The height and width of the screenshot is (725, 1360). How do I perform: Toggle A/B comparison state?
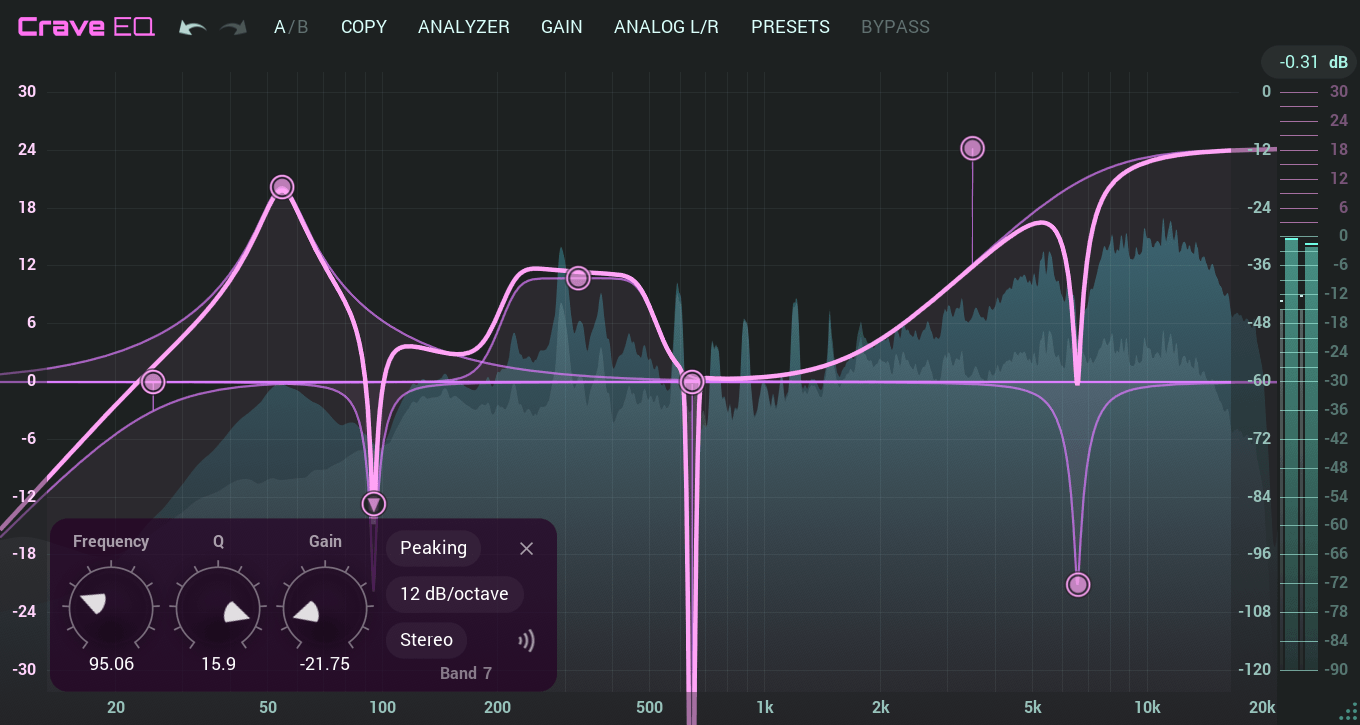point(291,27)
